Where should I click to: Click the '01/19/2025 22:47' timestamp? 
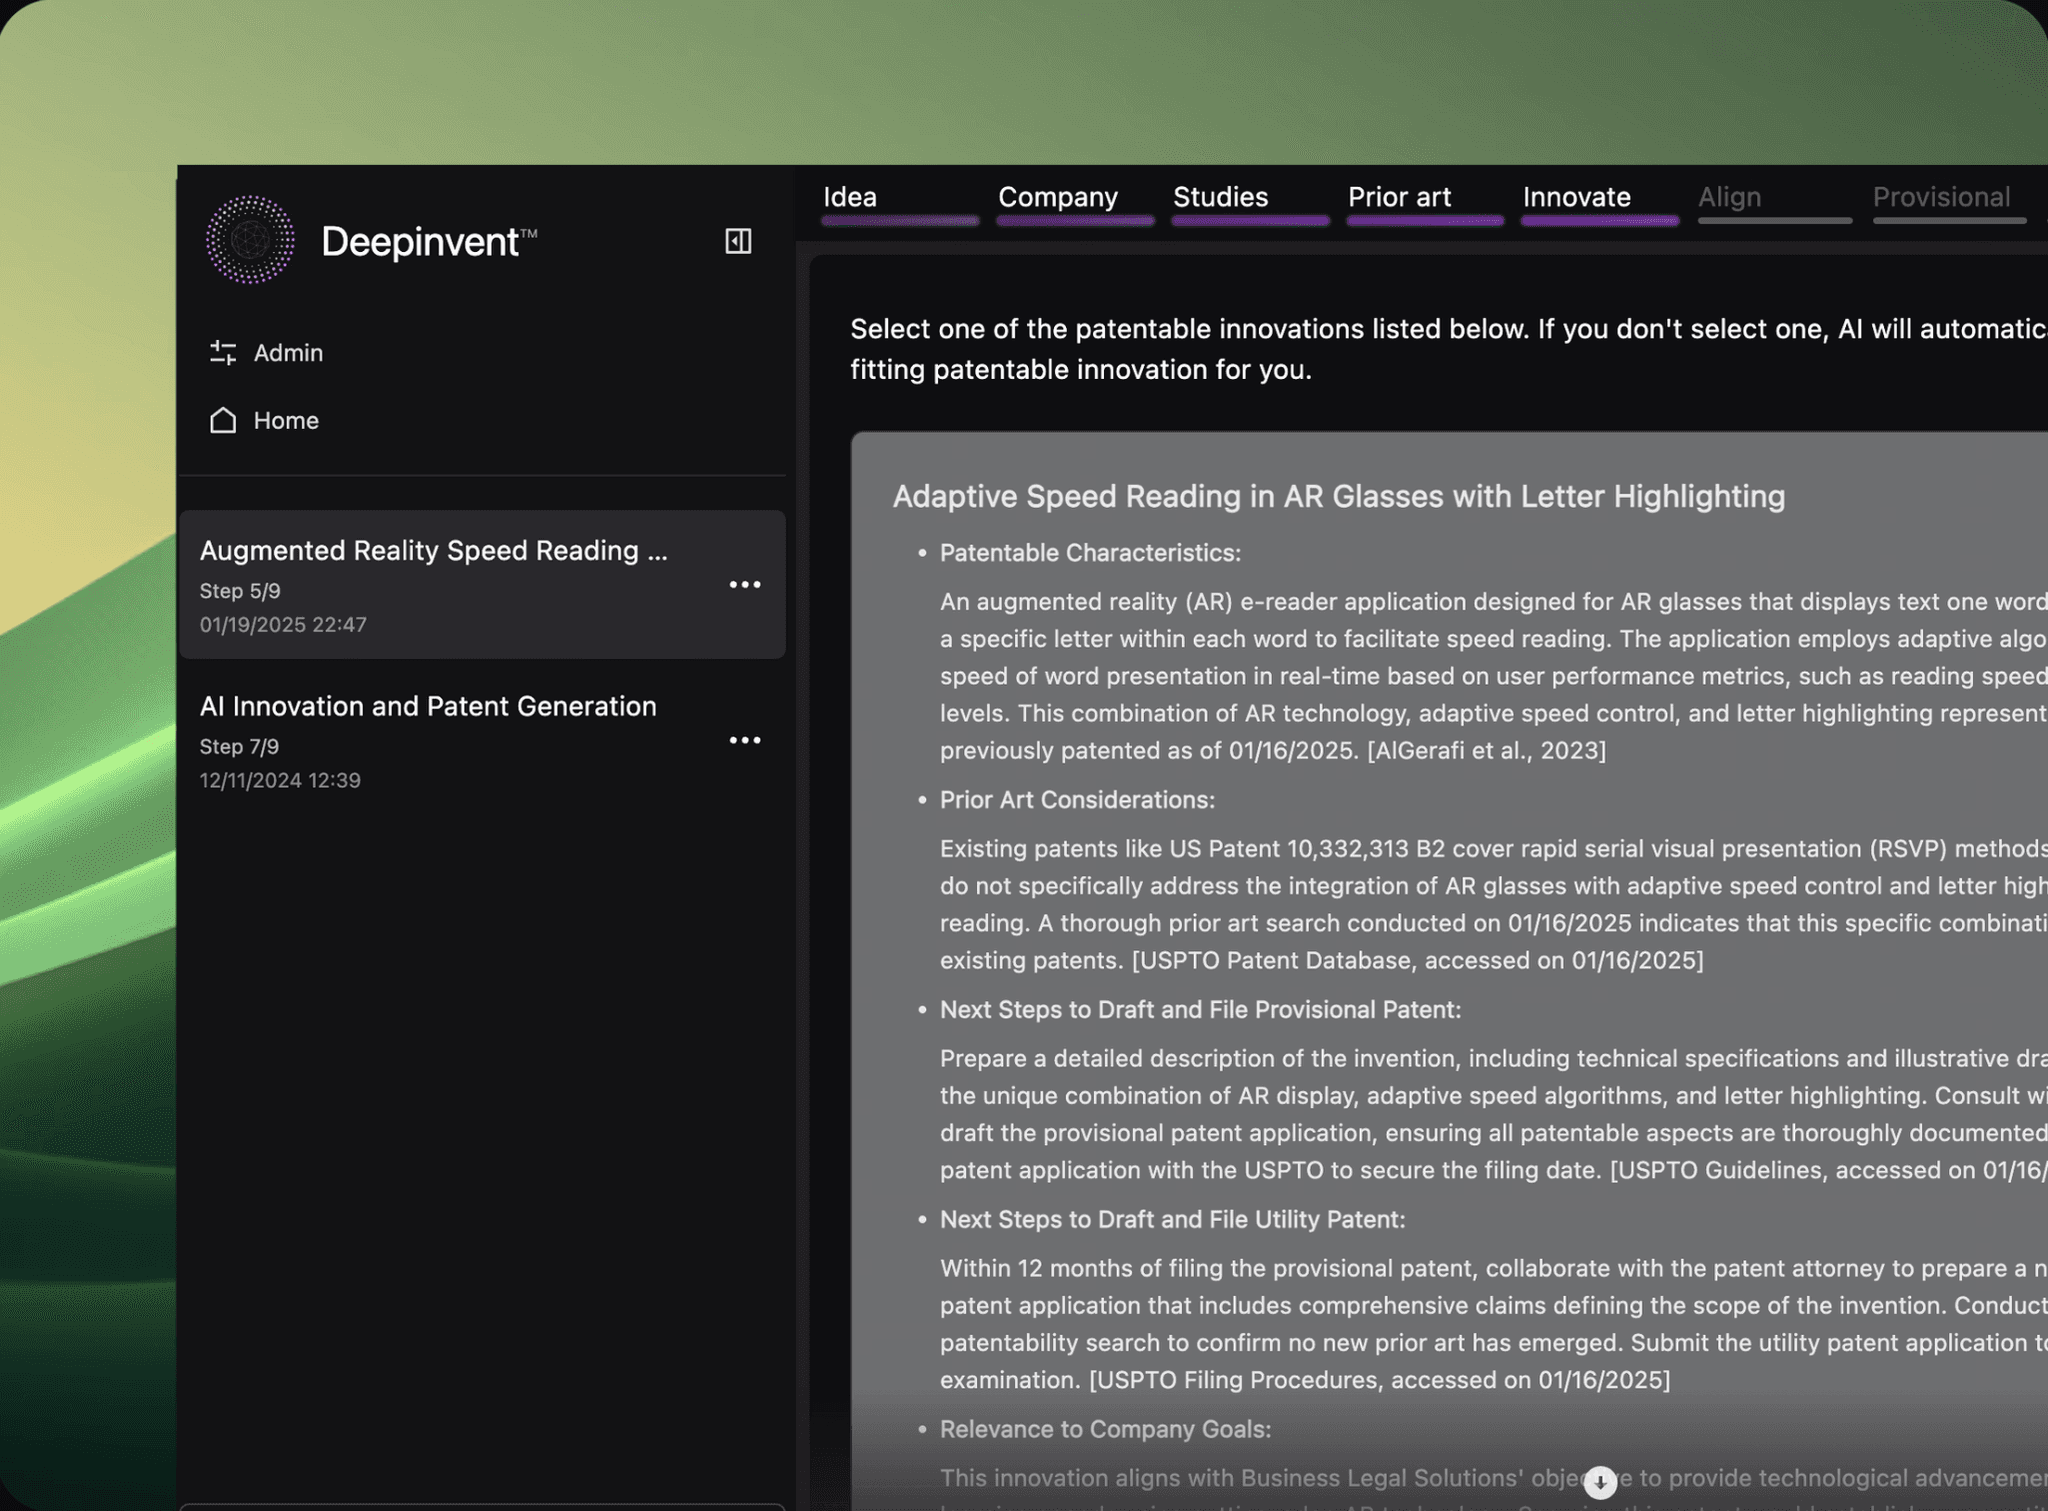[x=283, y=625]
